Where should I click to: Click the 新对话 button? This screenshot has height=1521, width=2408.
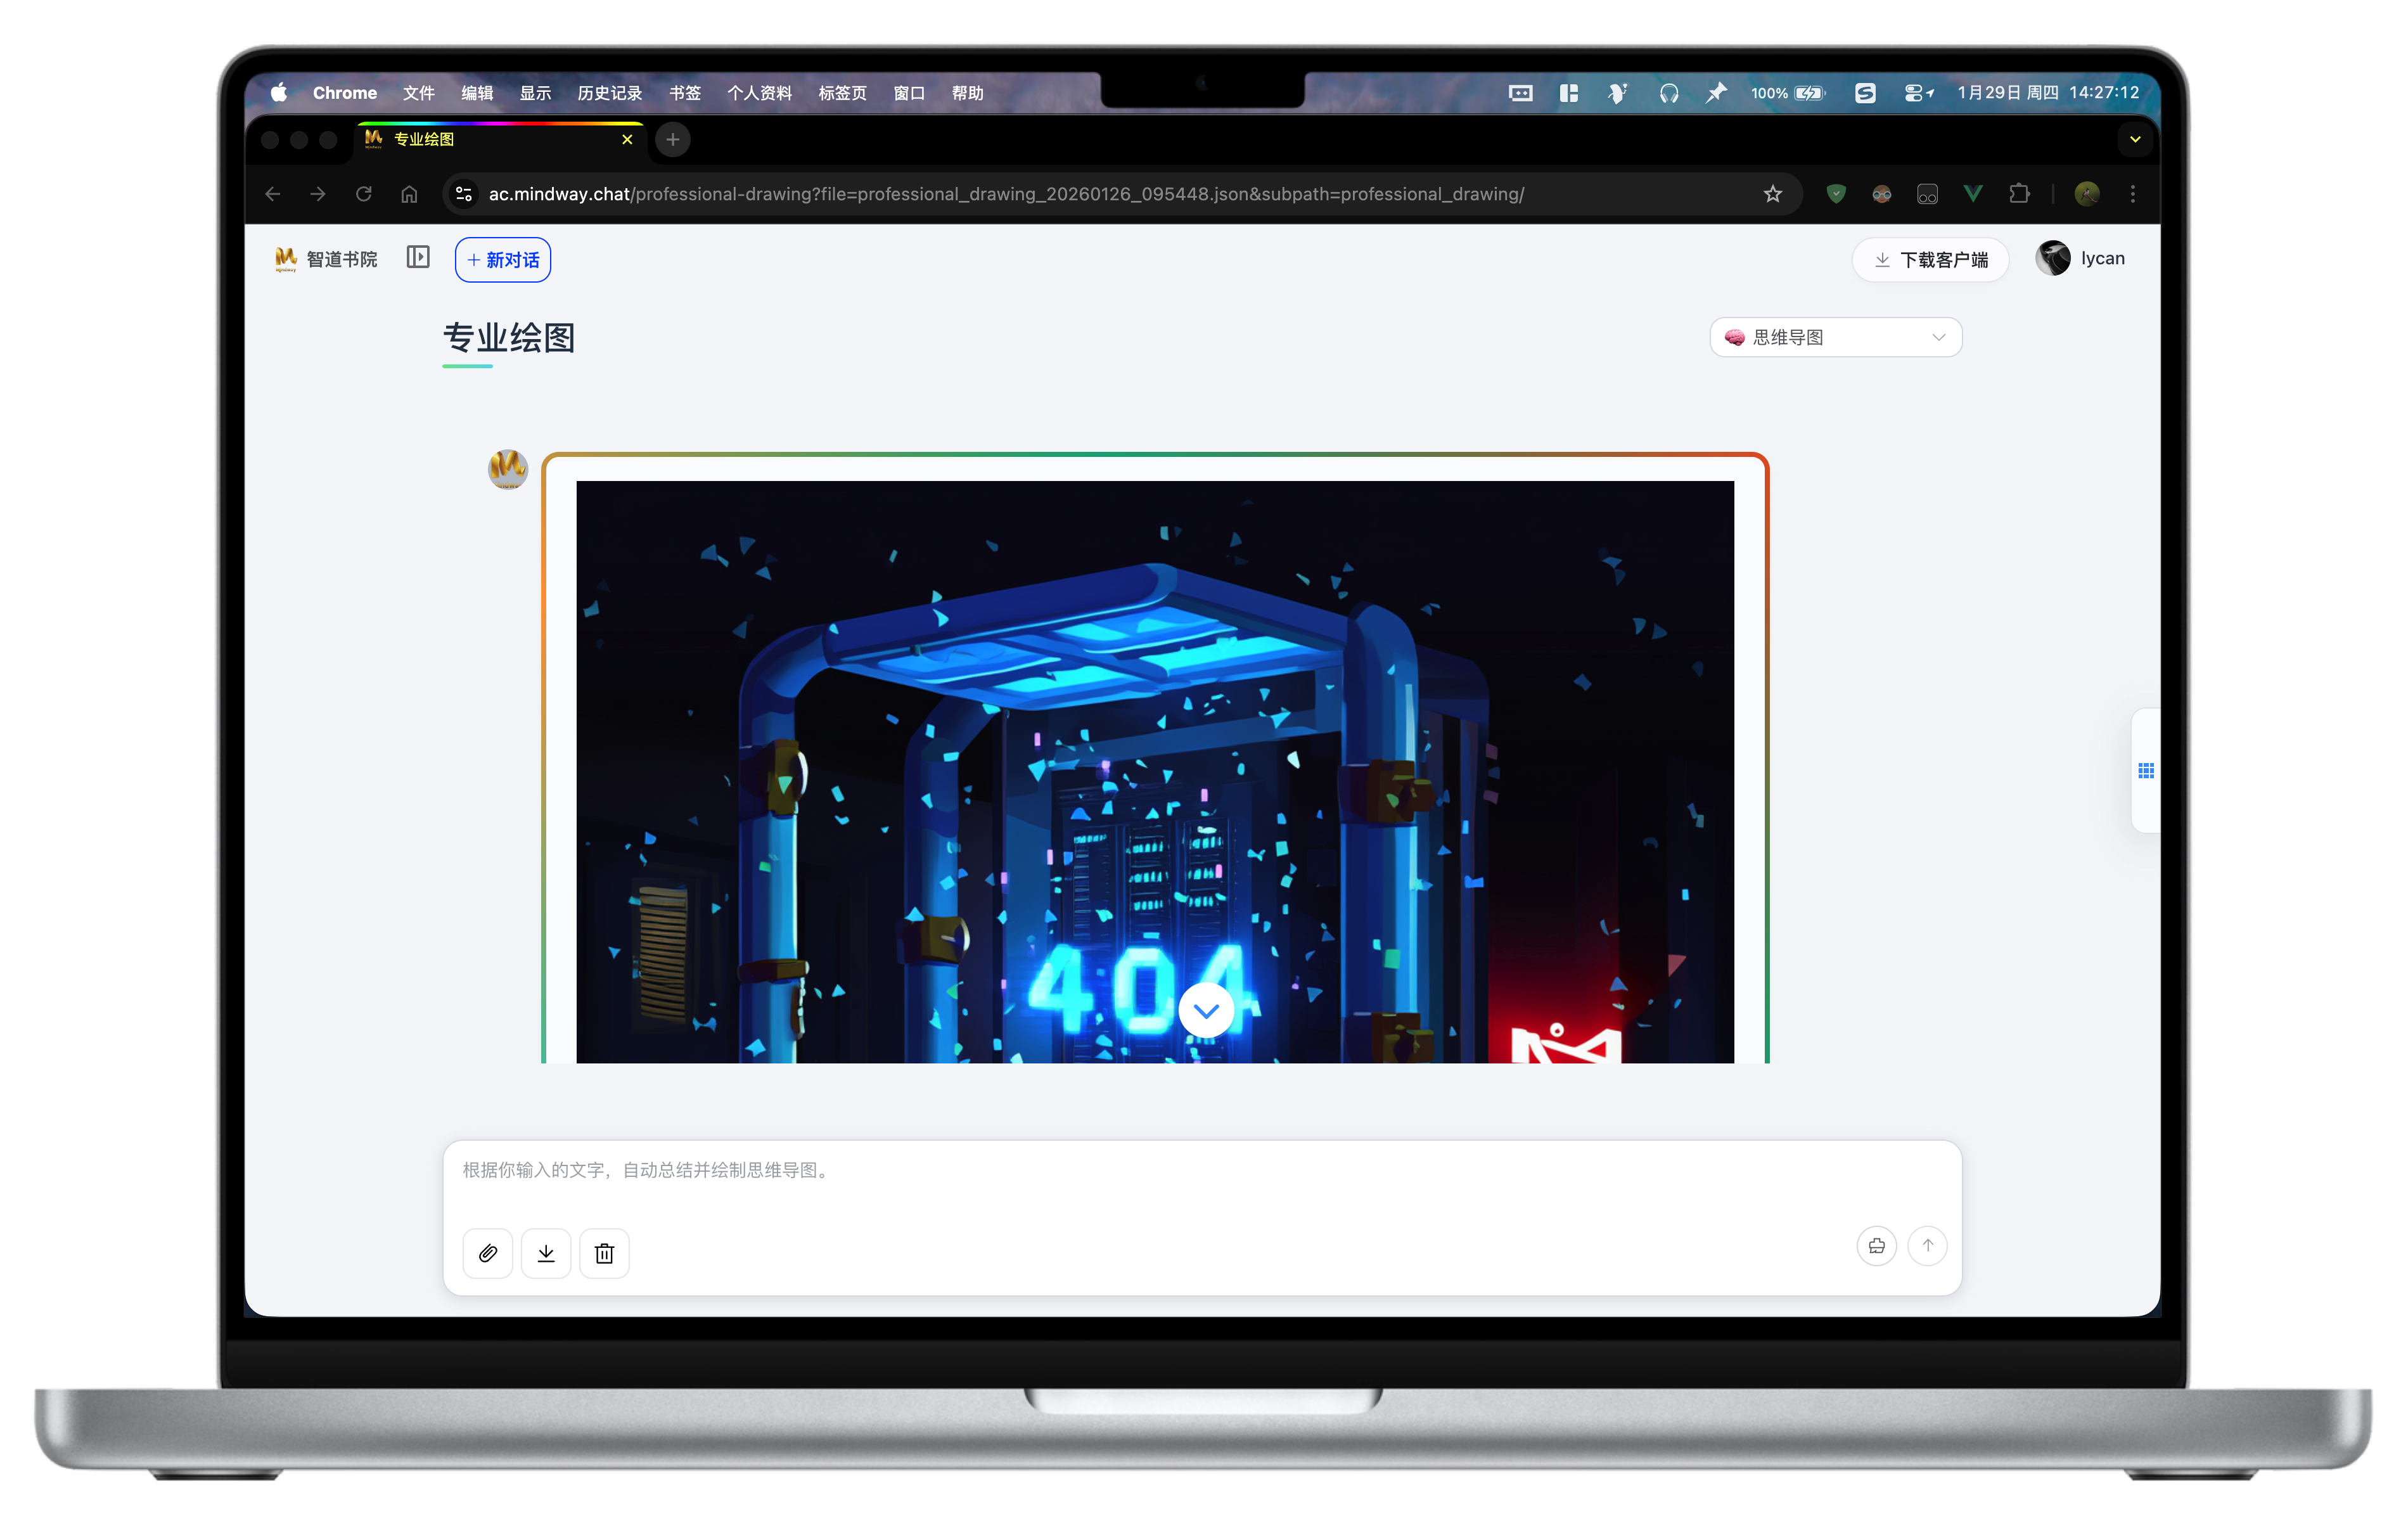pyautogui.click(x=503, y=260)
